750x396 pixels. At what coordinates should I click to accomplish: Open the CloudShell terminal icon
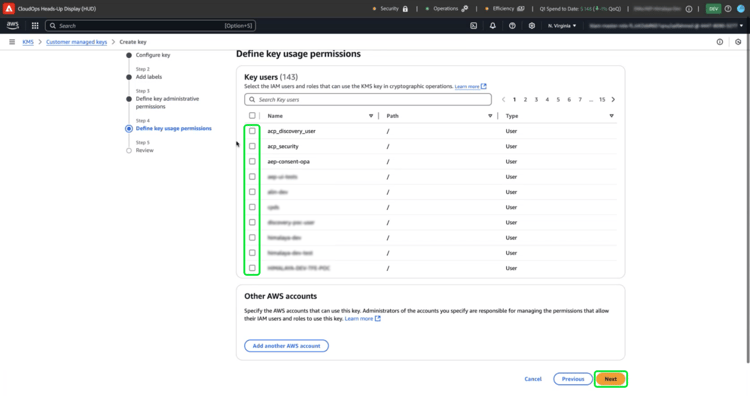tap(474, 26)
